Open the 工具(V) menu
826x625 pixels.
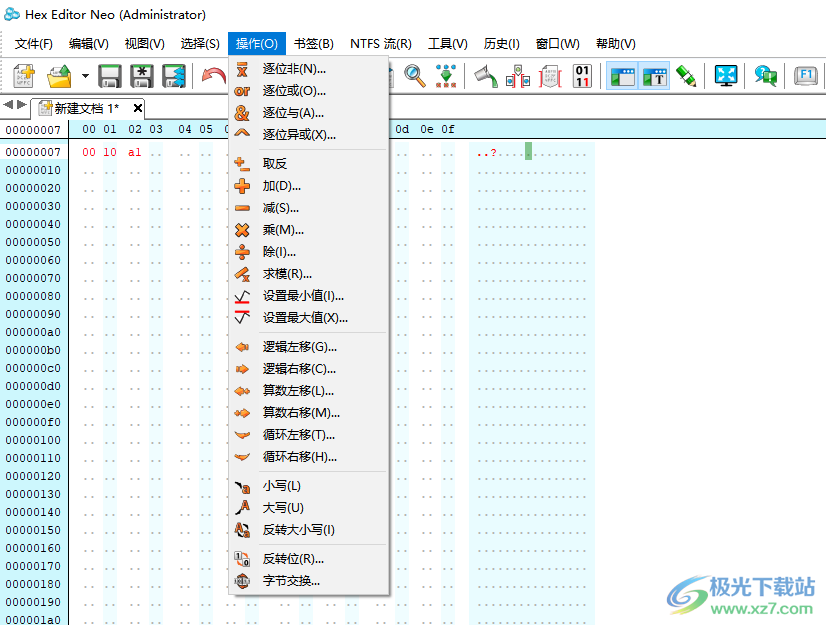(447, 44)
